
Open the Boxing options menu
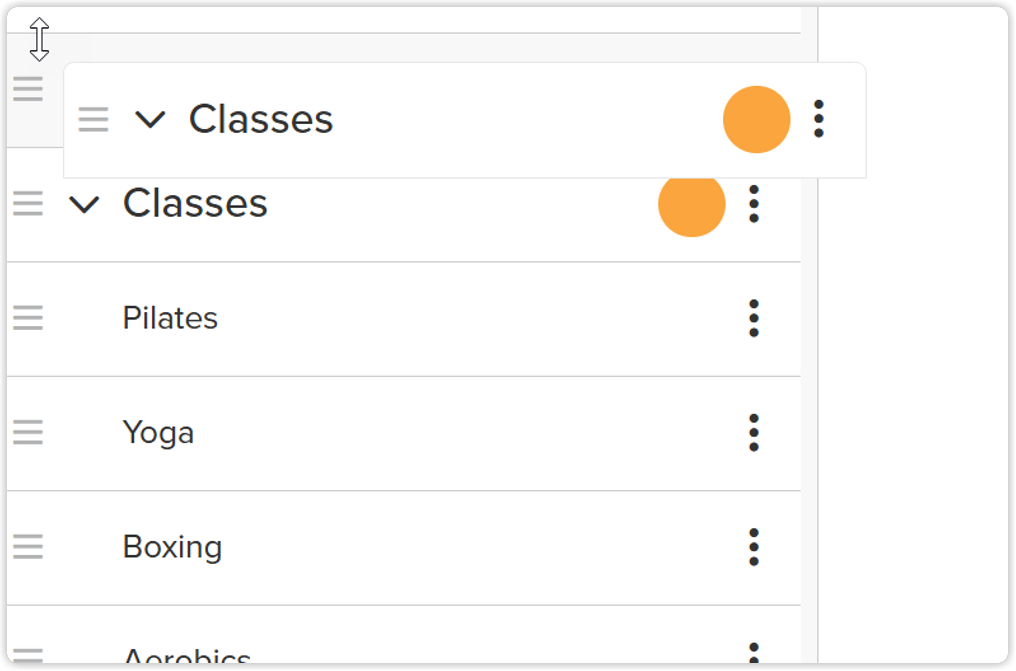click(x=754, y=547)
